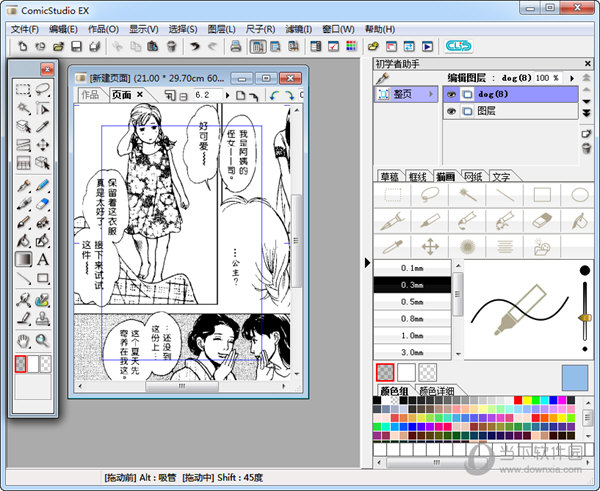
Task: Choose 0.5mm brush size
Action: point(412,302)
